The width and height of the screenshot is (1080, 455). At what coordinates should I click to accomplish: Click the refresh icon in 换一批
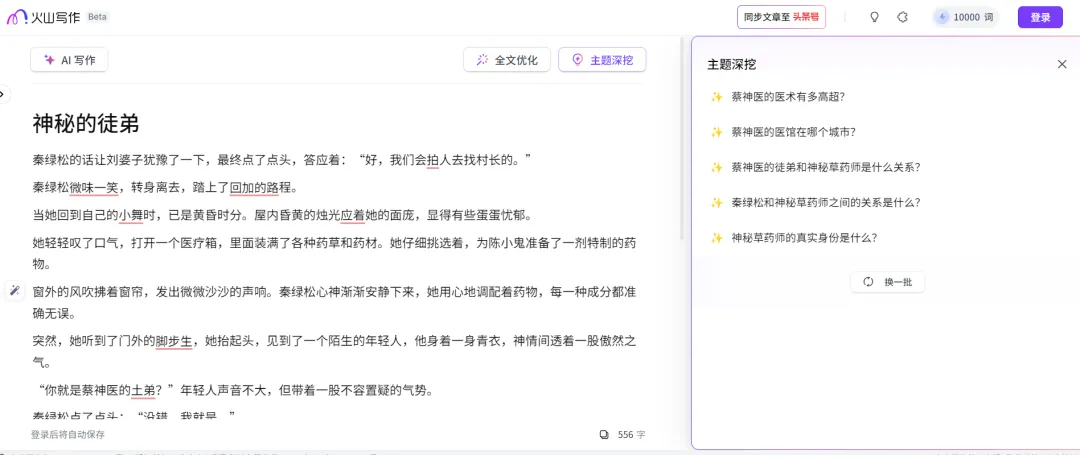pos(868,282)
